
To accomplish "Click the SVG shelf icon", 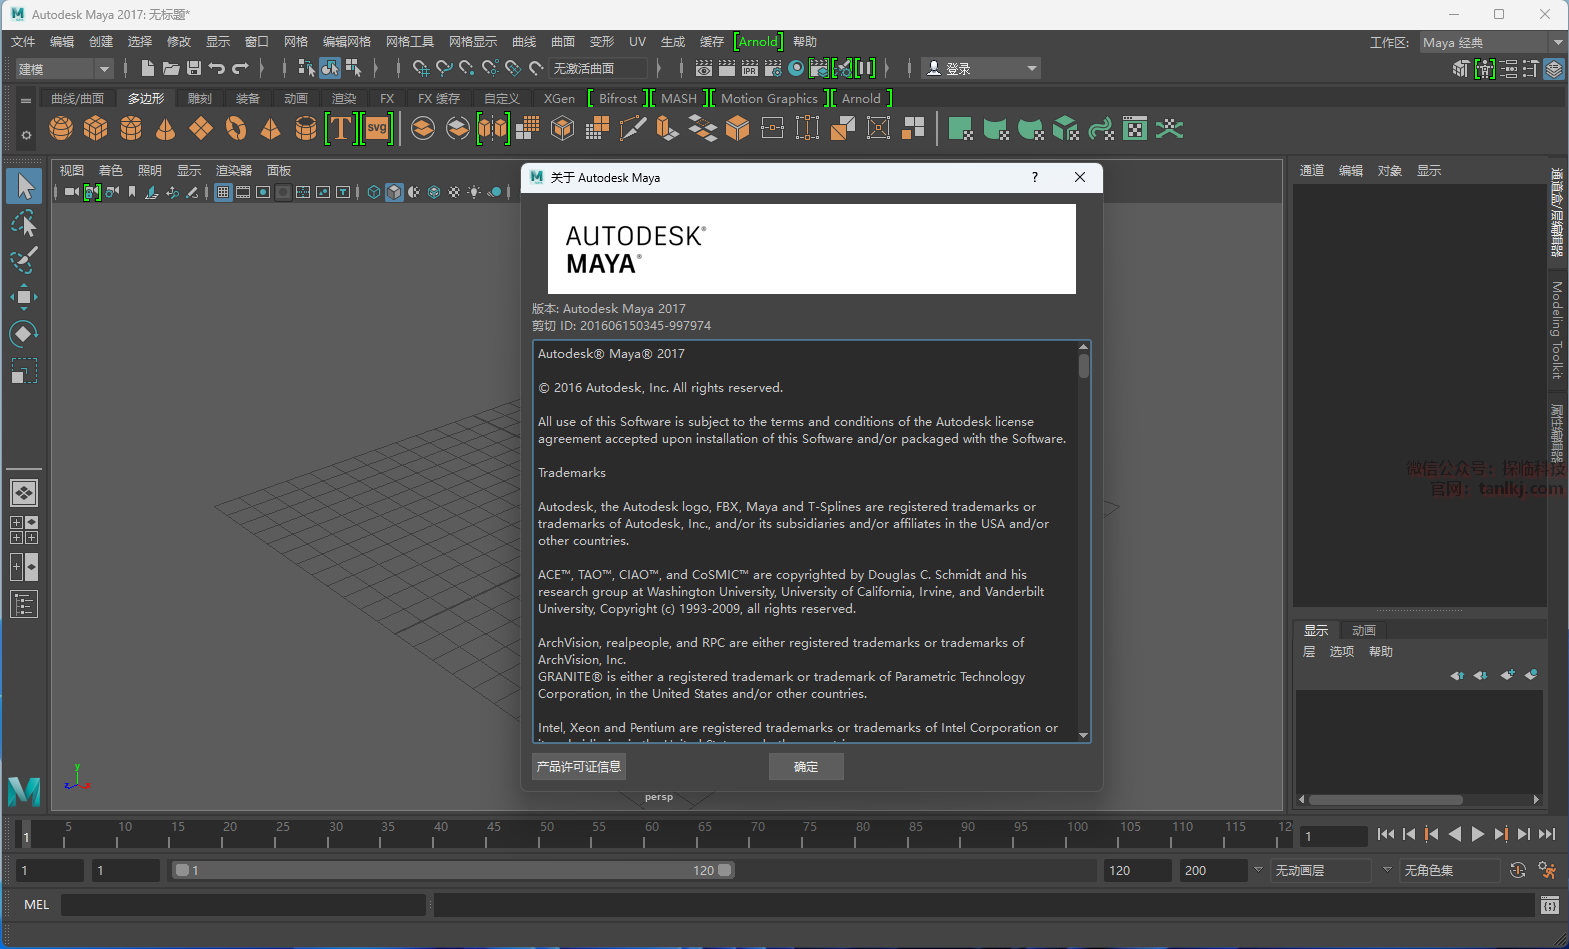I will pyautogui.click(x=377, y=129).
